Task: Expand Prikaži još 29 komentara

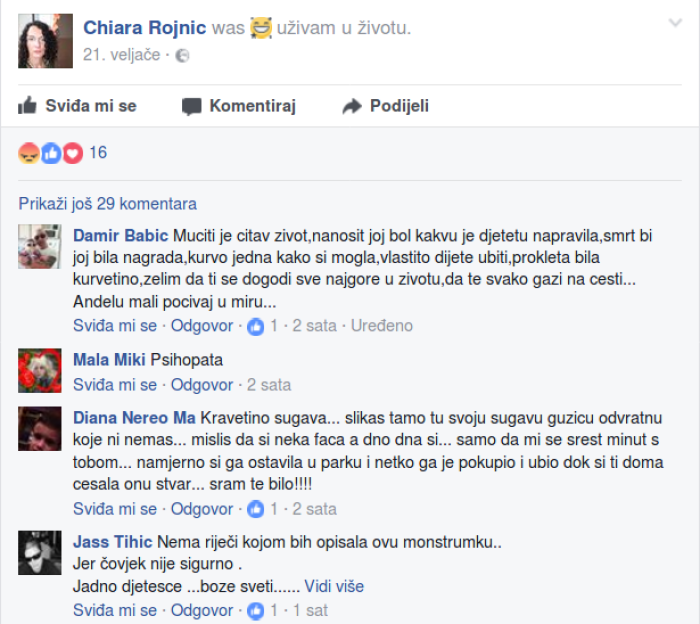Action: [x=108, y=204]
